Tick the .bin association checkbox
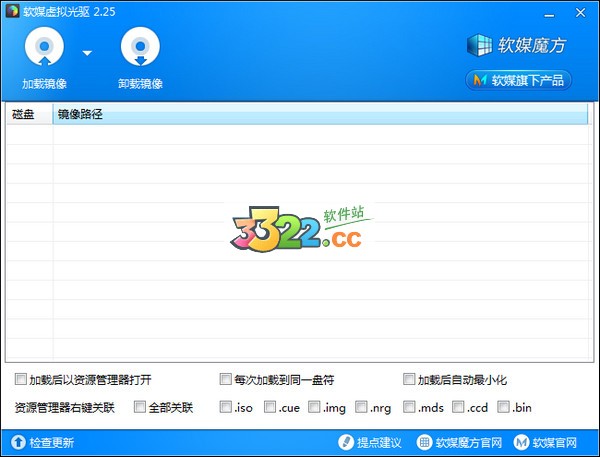600x457 pixels. [503, 406]
